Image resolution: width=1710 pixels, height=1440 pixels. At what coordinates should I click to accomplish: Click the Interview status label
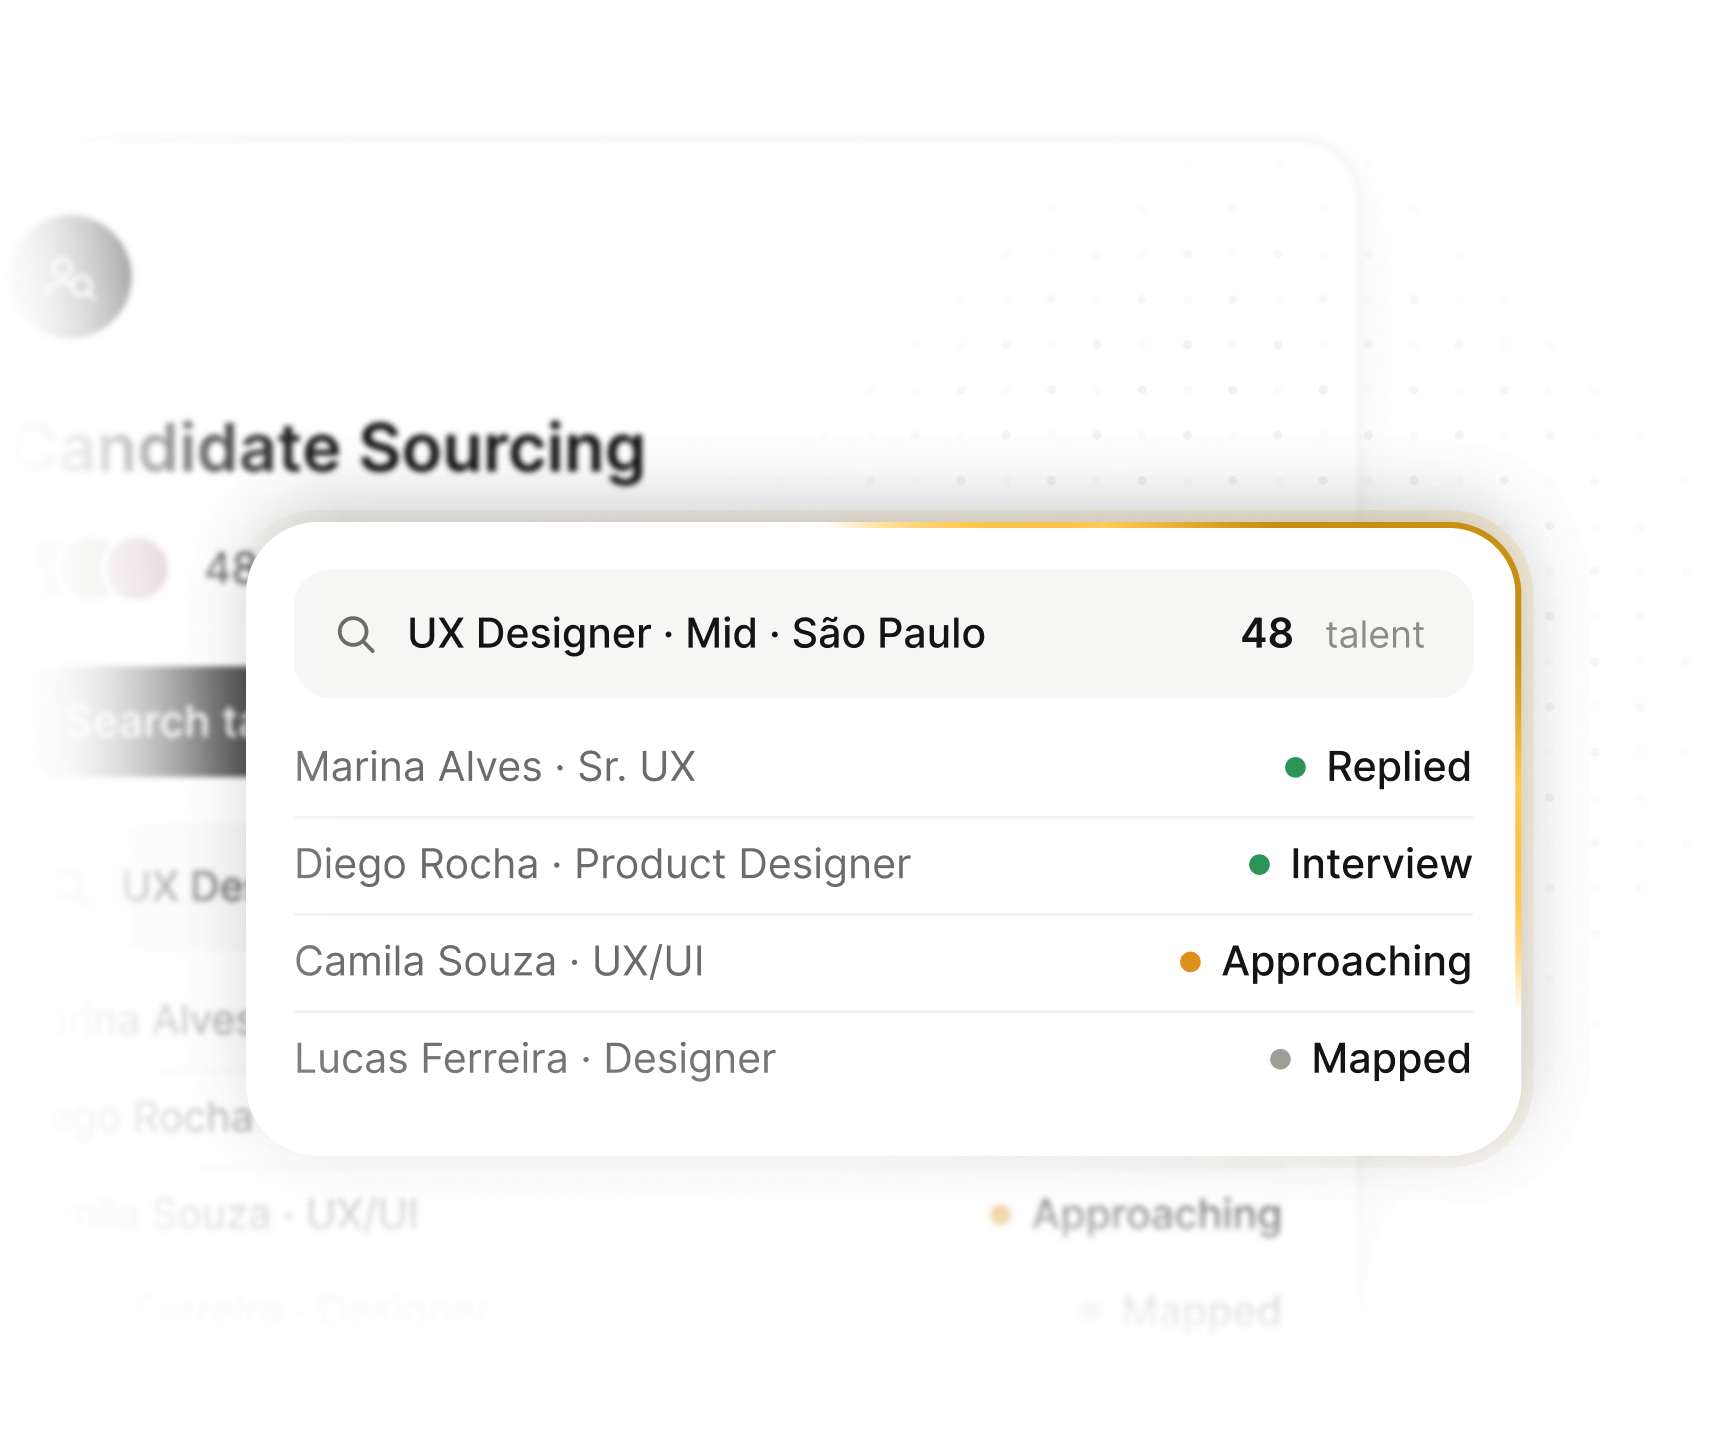[1381, 864]
